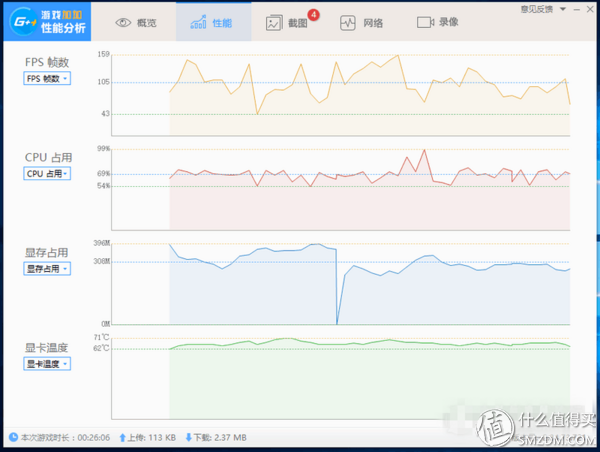Click the highest spike on CPU graph

[x=424, y=151]
